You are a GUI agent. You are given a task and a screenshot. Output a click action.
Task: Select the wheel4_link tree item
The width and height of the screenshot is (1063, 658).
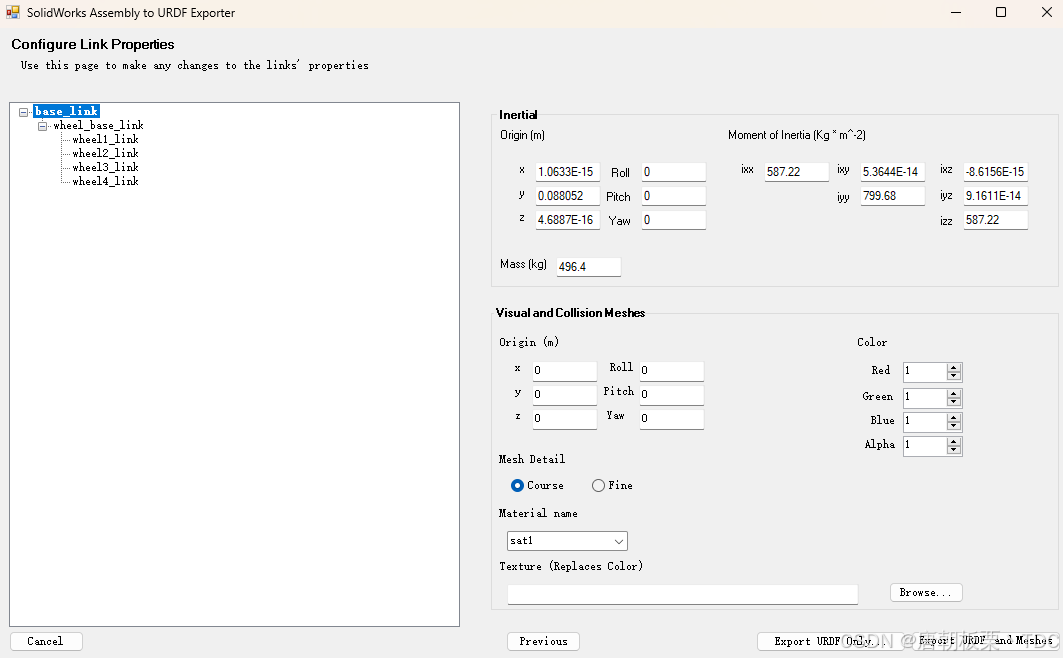pyautogui.click(x=104, y=181)
